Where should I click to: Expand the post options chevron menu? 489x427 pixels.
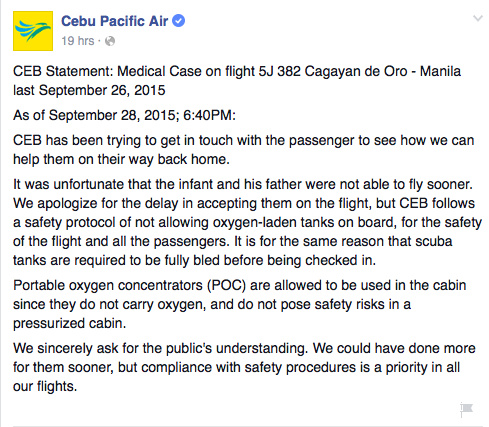[478, 18]
